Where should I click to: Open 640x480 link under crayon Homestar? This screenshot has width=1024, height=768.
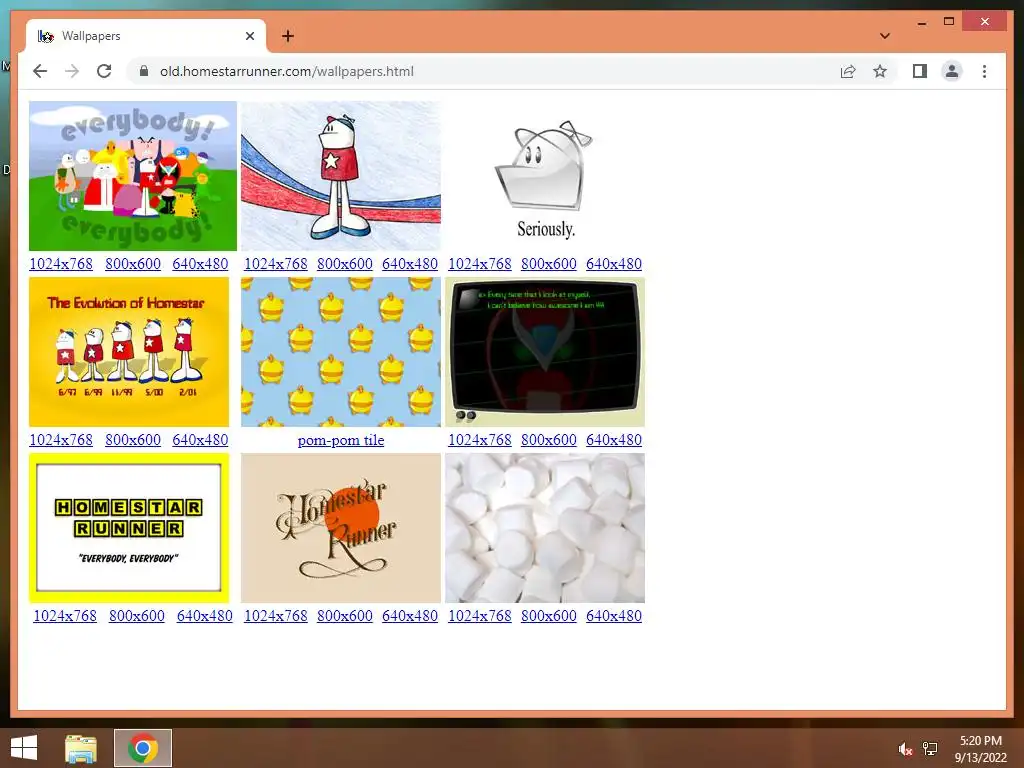click(x=409, y=264)
